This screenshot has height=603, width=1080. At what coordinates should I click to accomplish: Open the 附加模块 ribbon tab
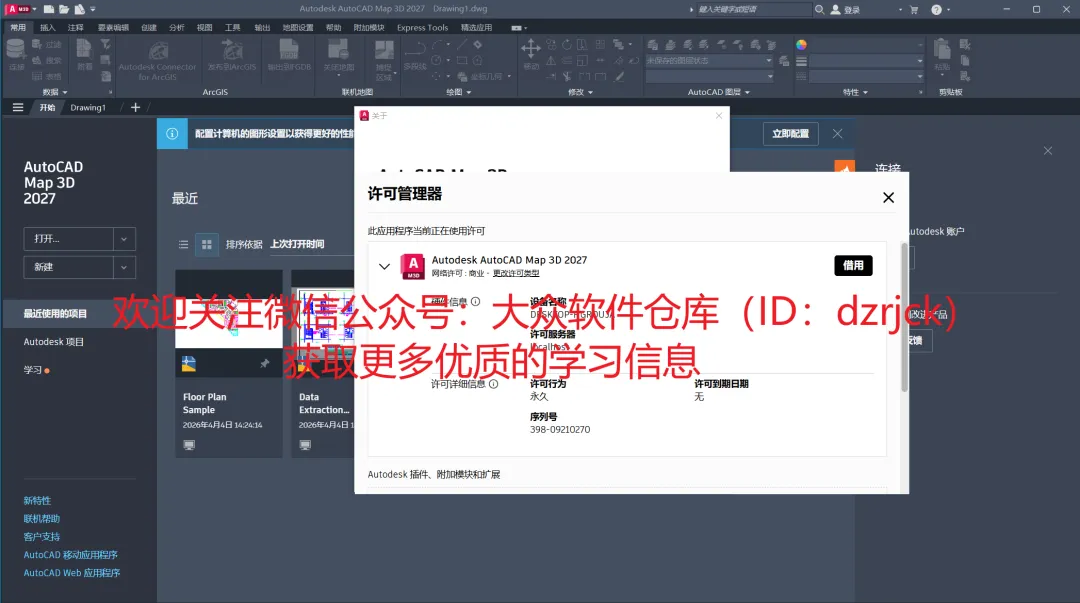coord(369,28)
